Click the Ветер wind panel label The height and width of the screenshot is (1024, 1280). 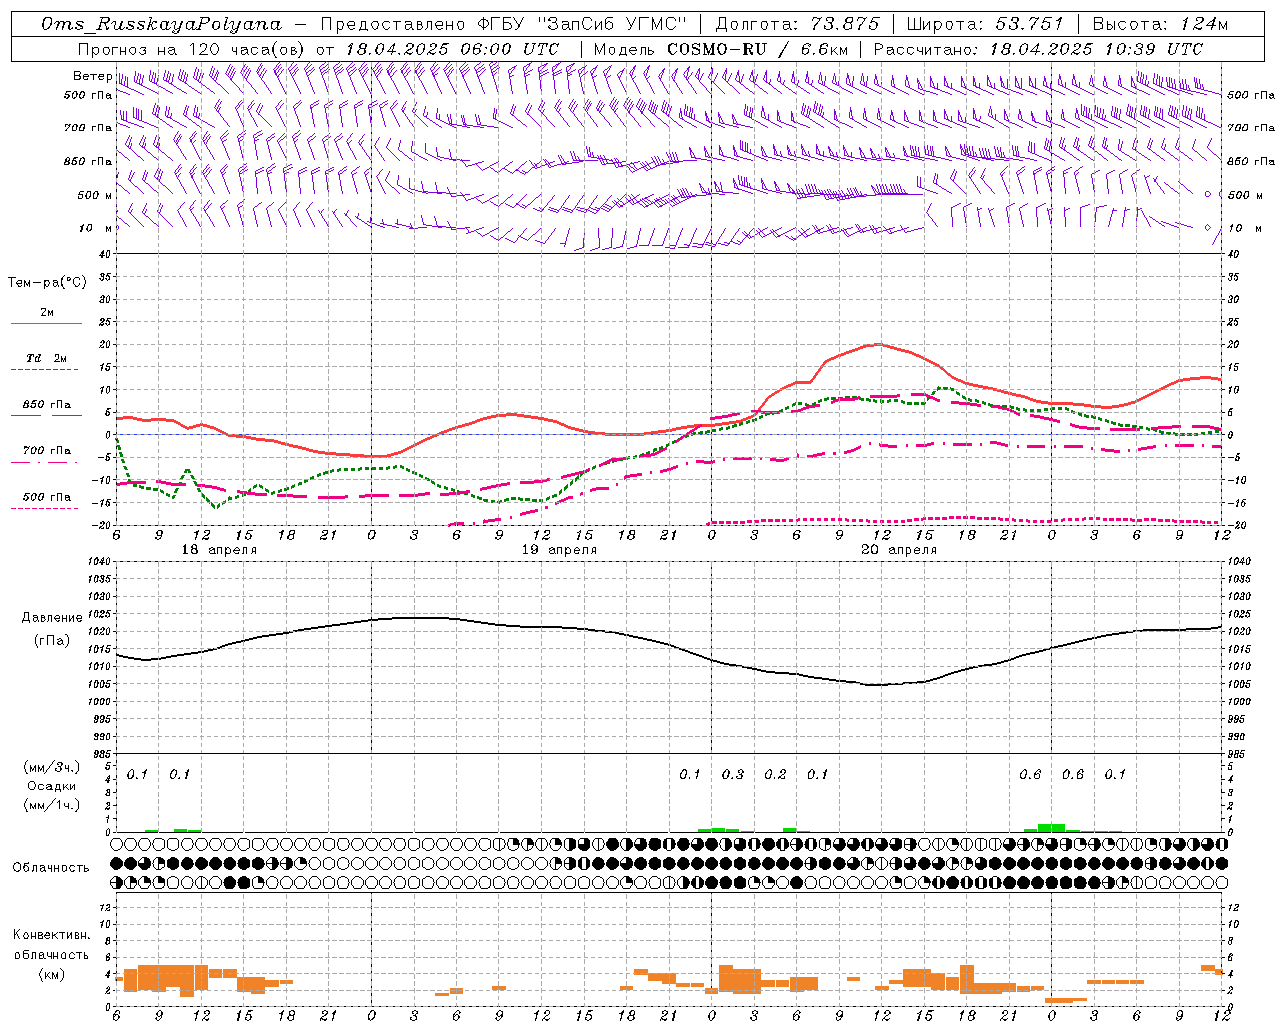click(x=92, y=76)
